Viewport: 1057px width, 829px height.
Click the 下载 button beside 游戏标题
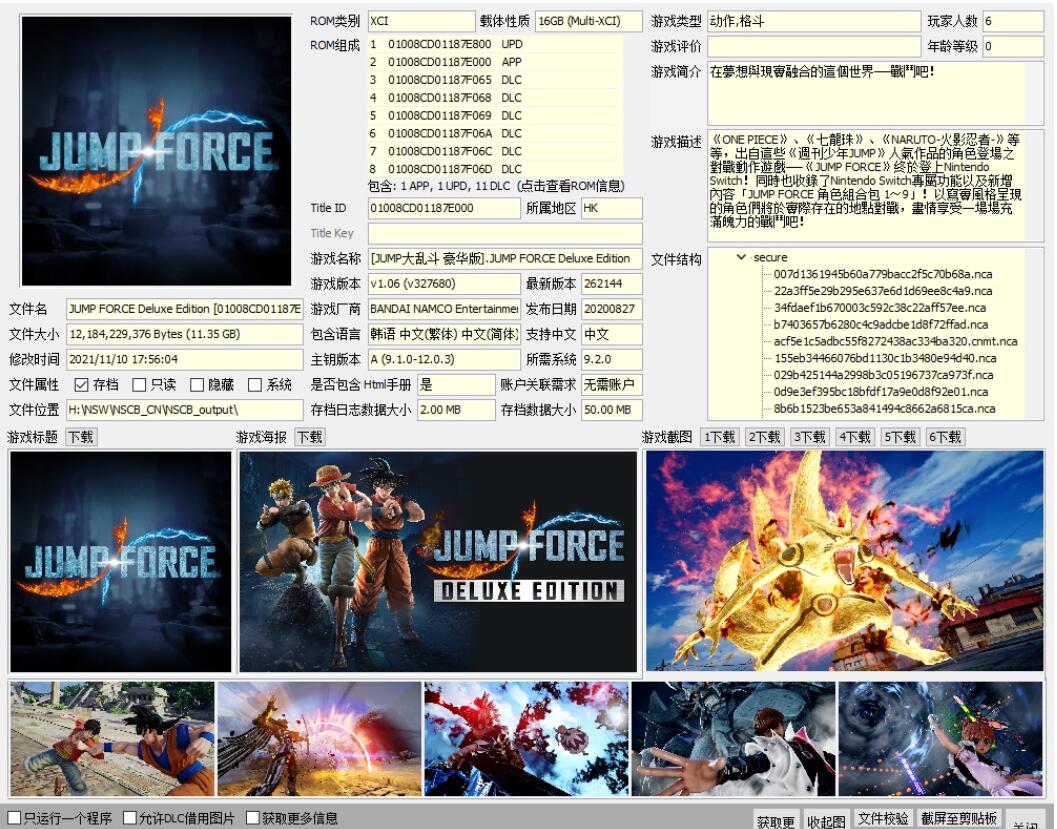81,437
